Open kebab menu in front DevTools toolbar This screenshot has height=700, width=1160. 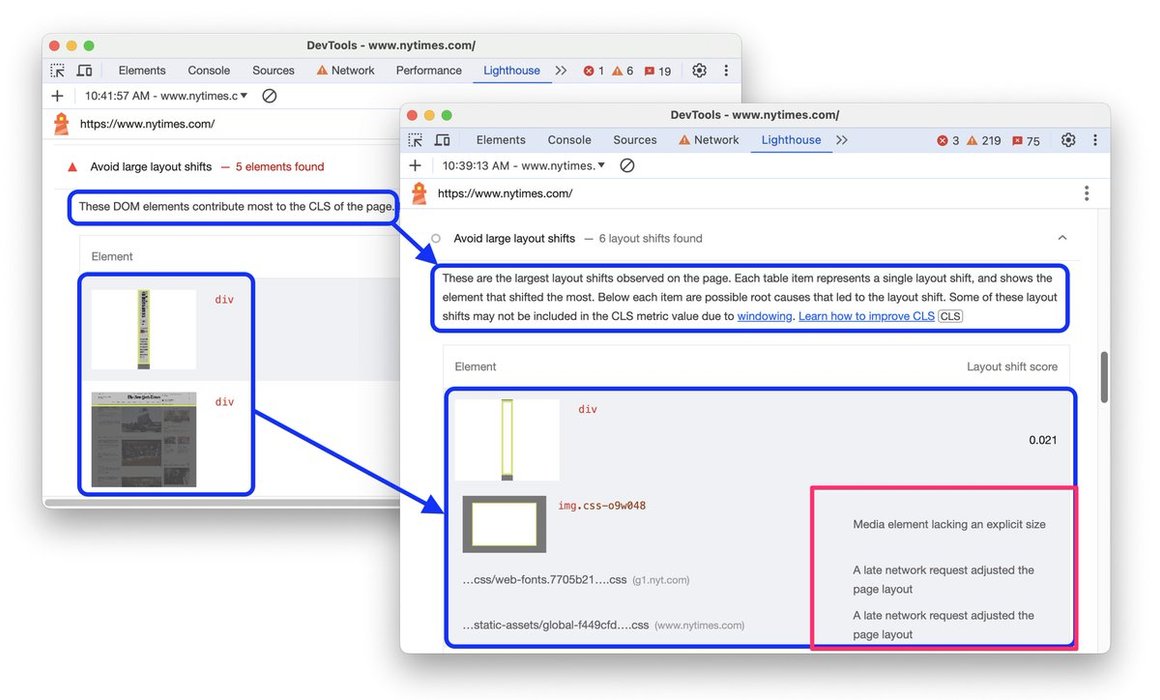(1095, 140)
